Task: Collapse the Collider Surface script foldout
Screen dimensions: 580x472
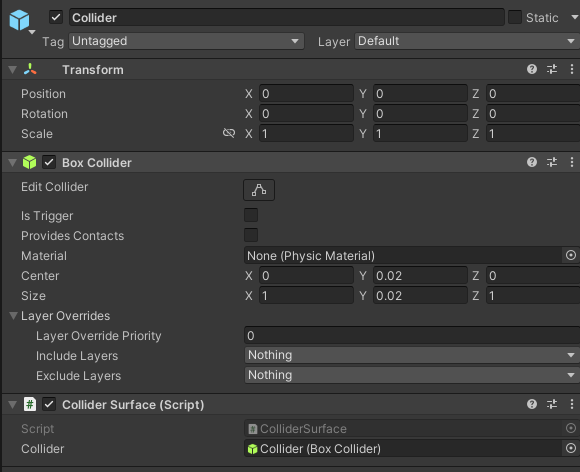Action: tap(13, 404)
